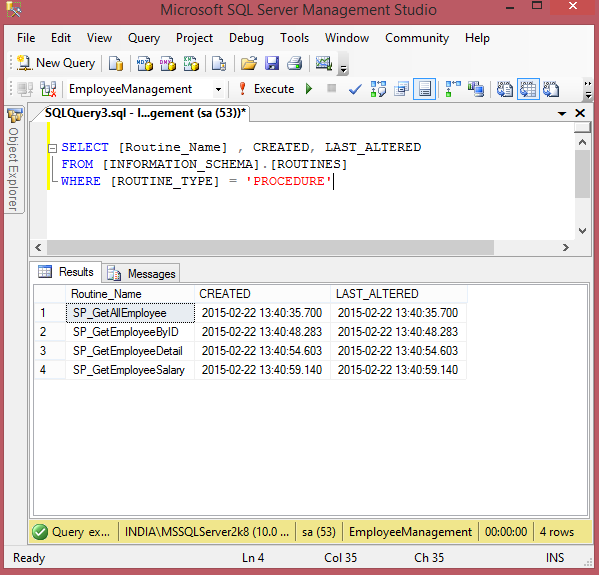Viewport: 599px width, 575px height.
Task: Click the Parse checkmark icon
Action: [x=355, y=89]
